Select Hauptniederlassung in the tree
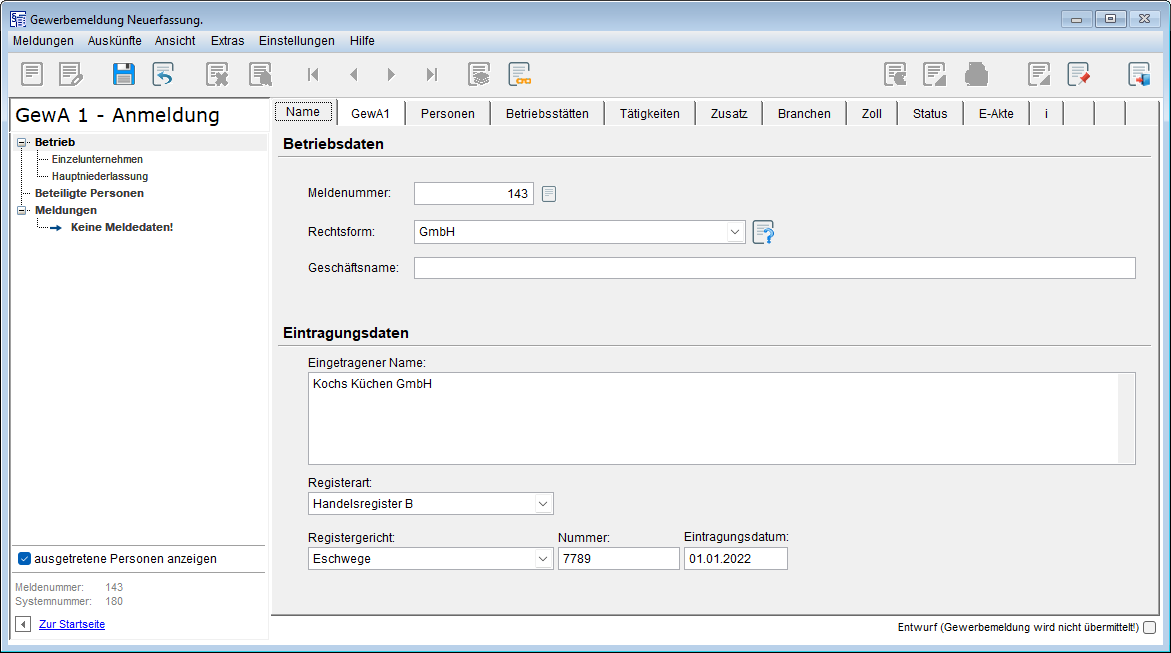 tap(100, 176)
